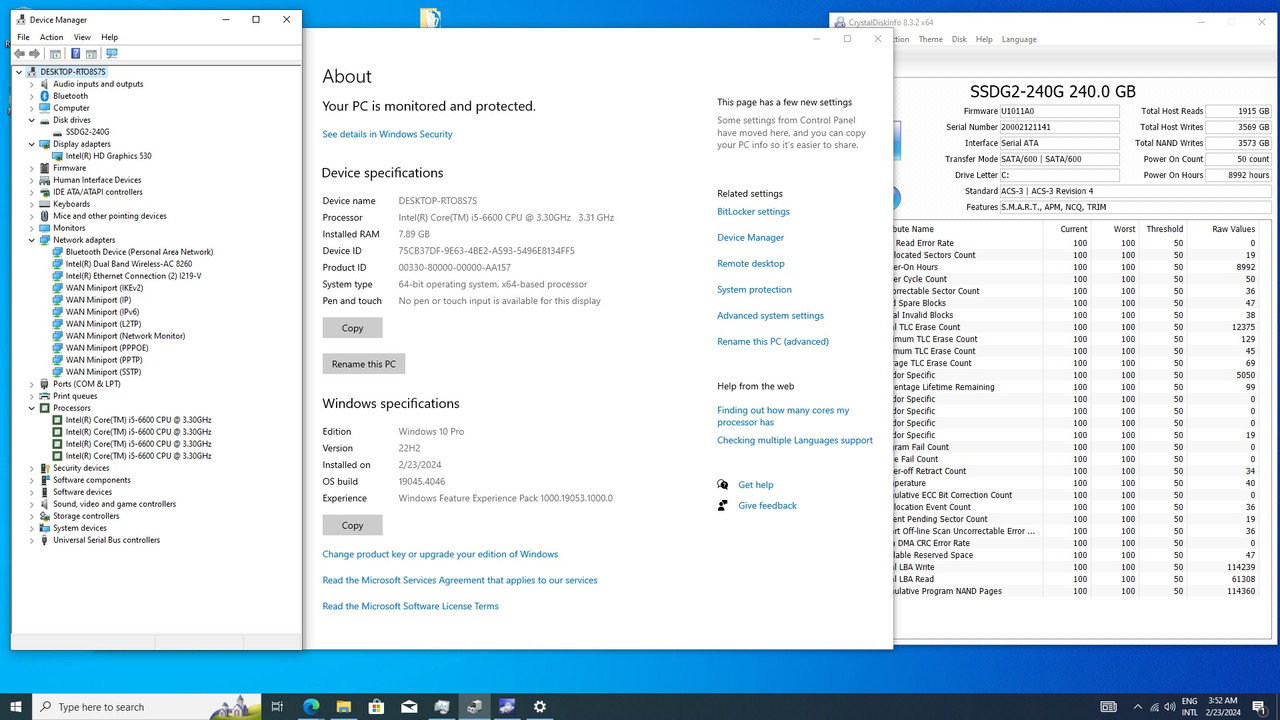Click the Scan for hardware changes monitor icon
This screenshot has height=720, width=1280.
111,53
